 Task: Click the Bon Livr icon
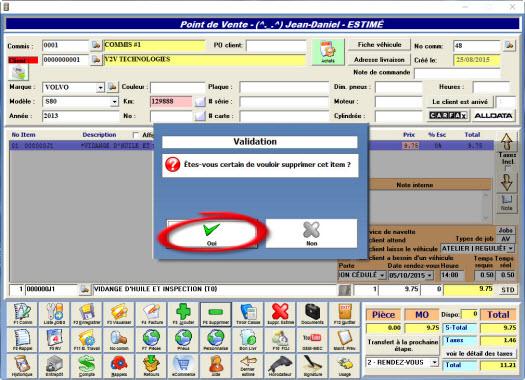click(x=248, y=339)
